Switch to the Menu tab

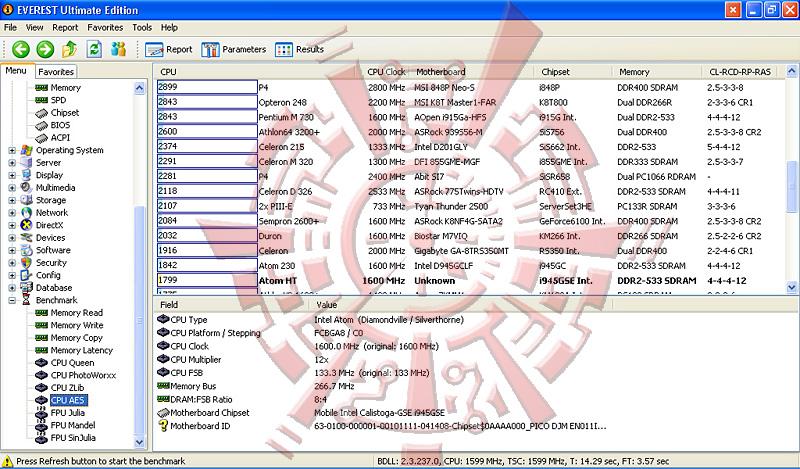(16, 71)
